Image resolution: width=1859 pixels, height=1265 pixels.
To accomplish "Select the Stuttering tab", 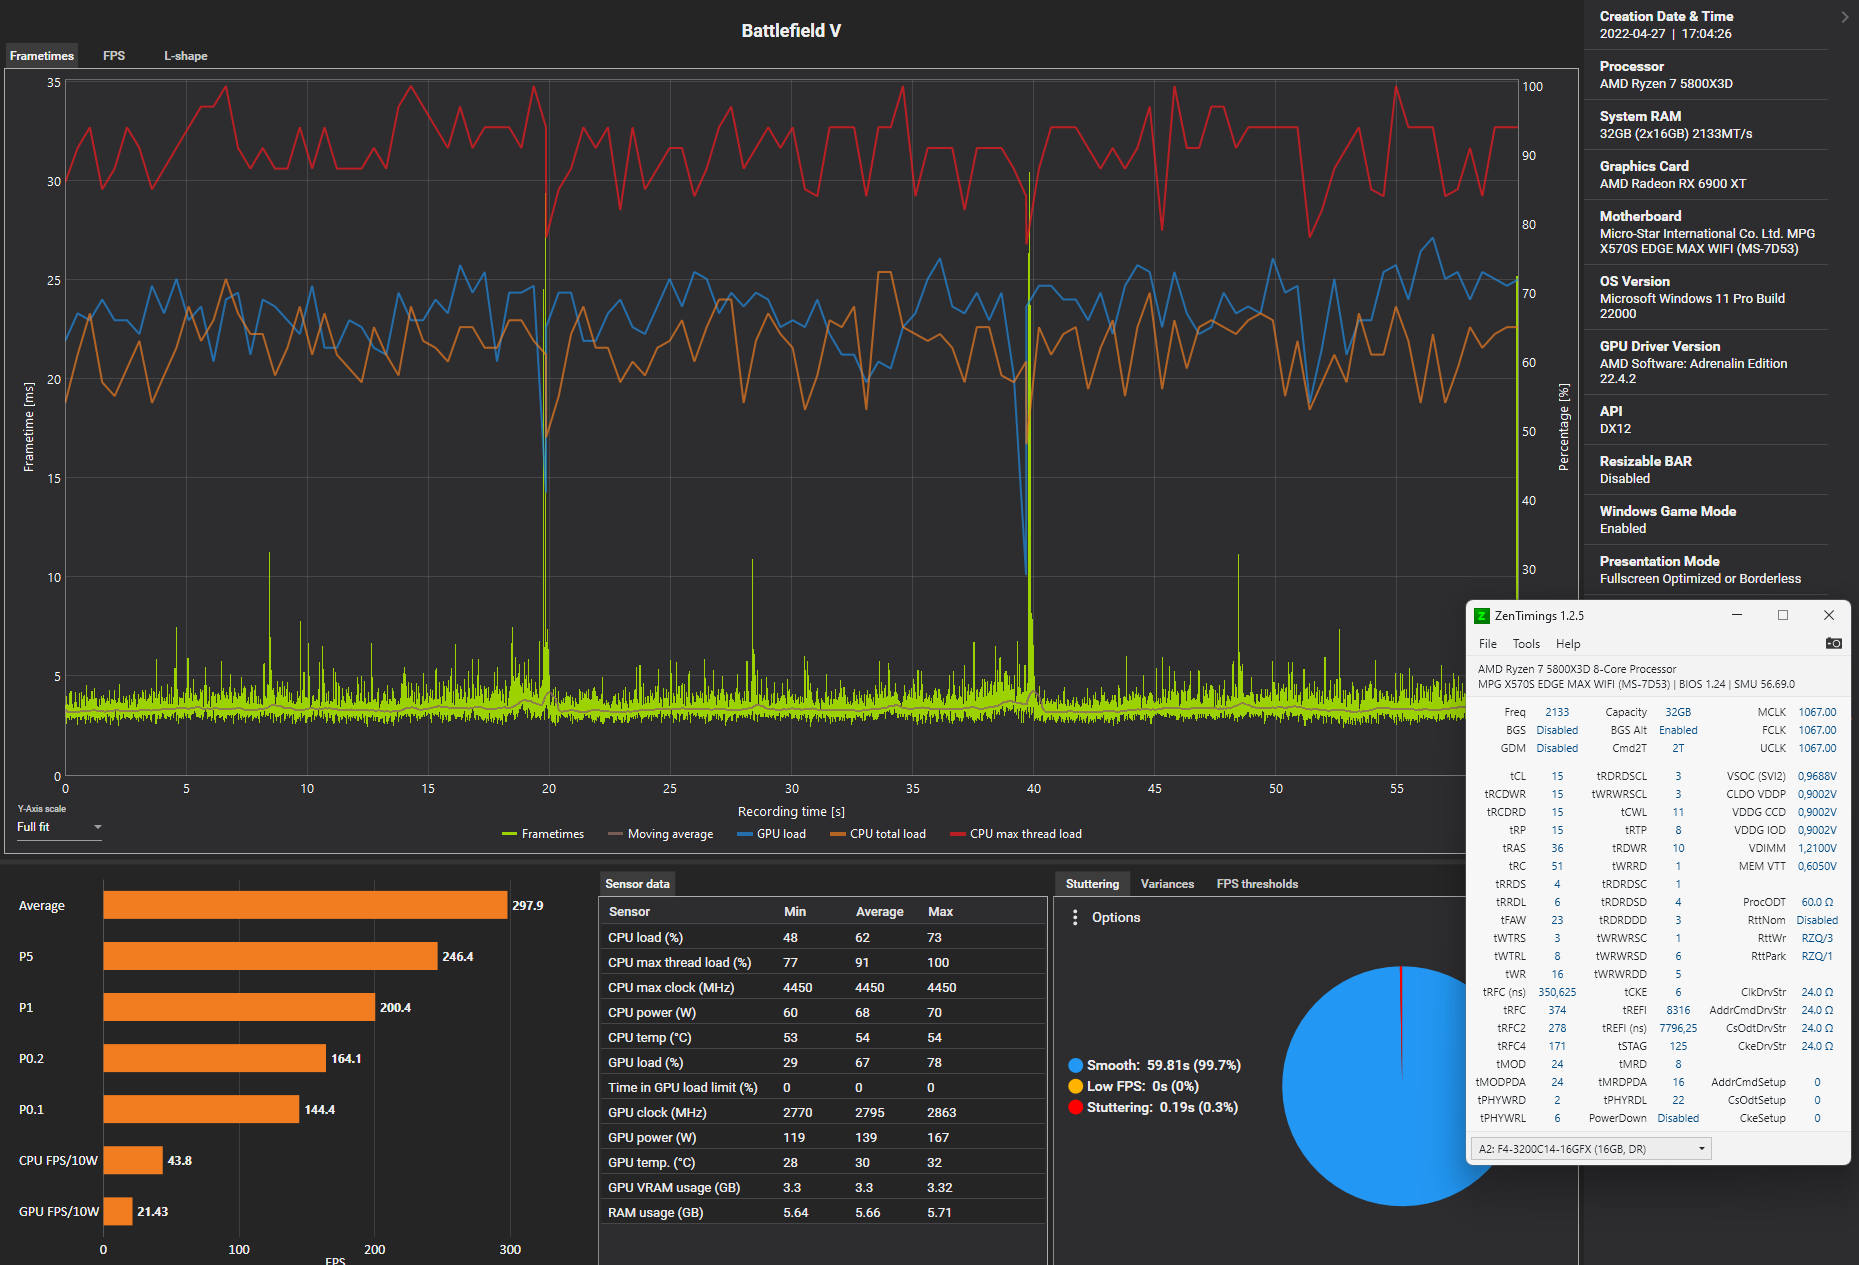I will (1092, 884).
